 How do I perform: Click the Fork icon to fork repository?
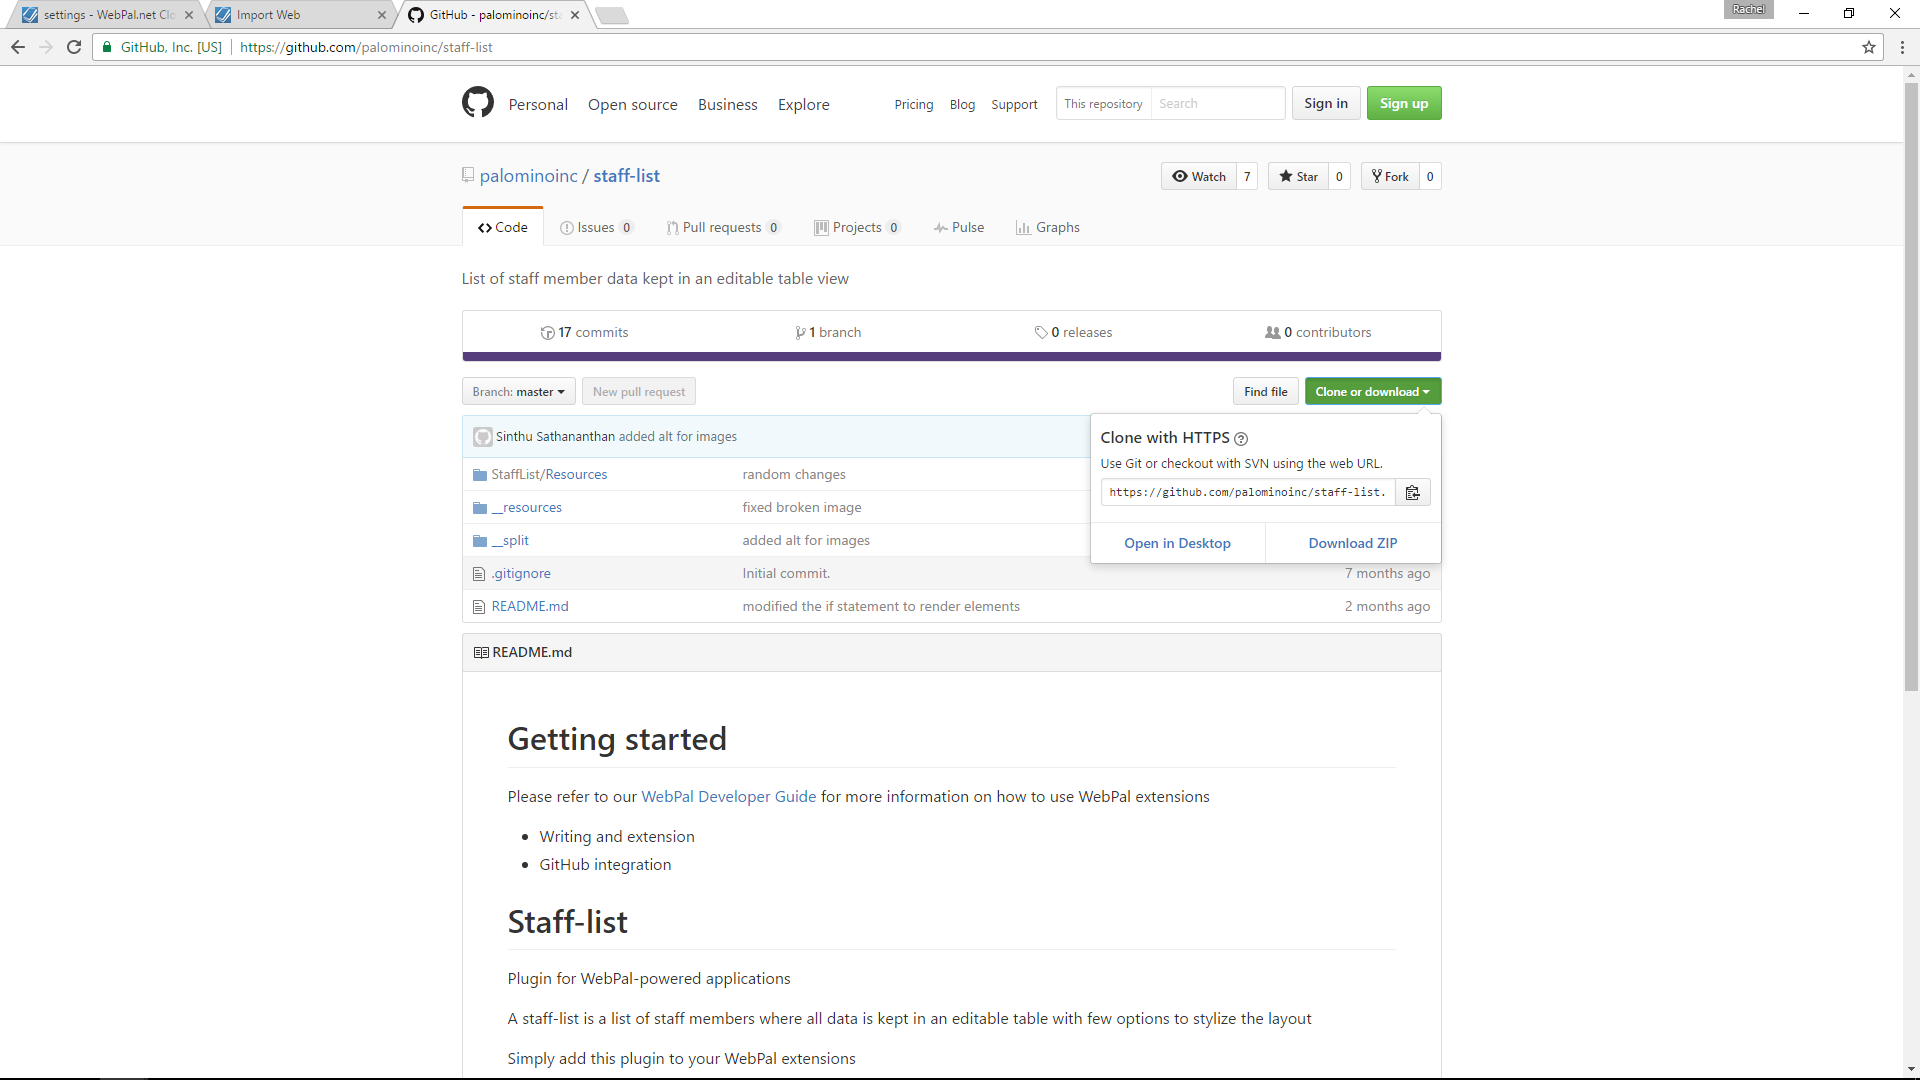[1389, 175]
